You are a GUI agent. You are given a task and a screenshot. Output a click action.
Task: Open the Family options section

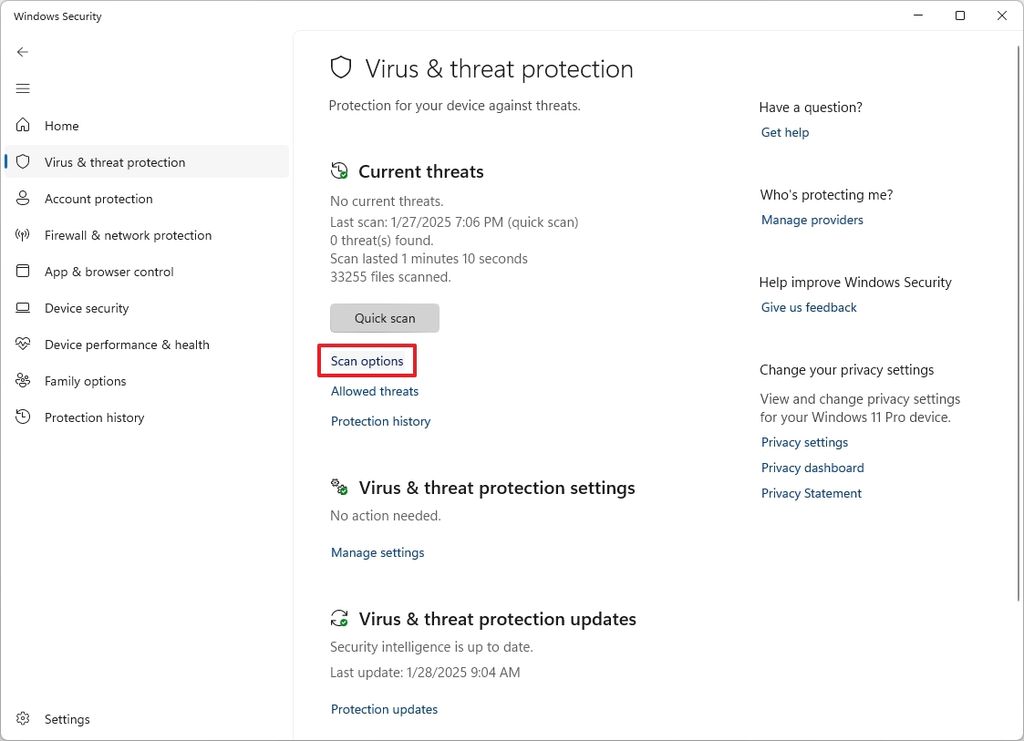[85, 381]
